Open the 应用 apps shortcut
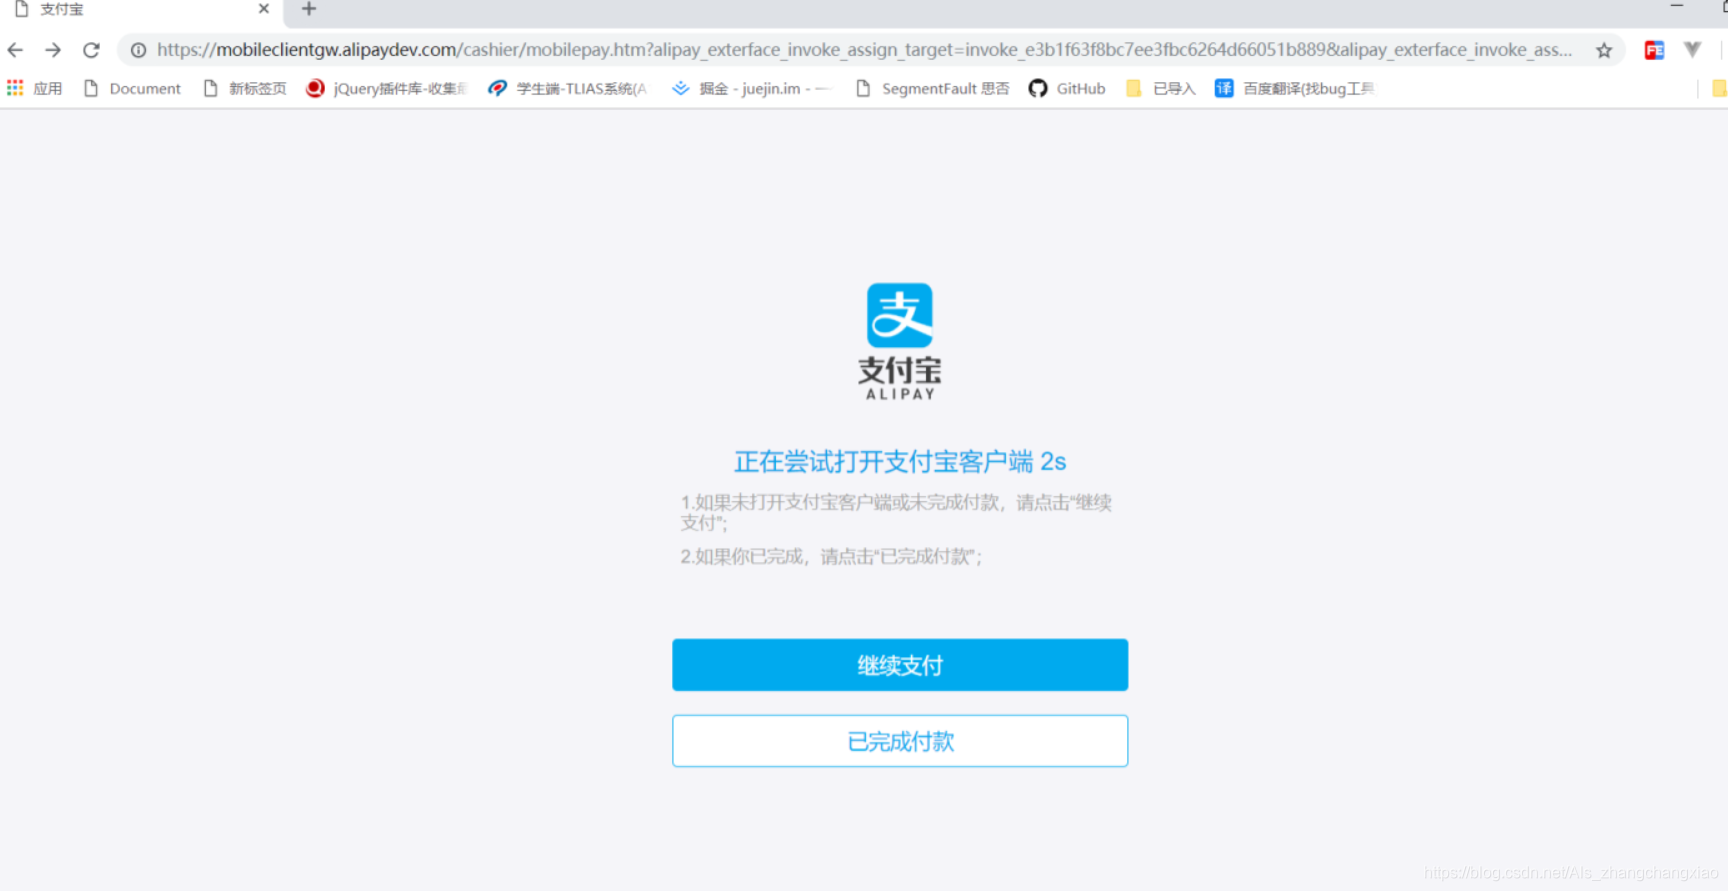This screenshot has height=891, width=1728. (35, 88)
